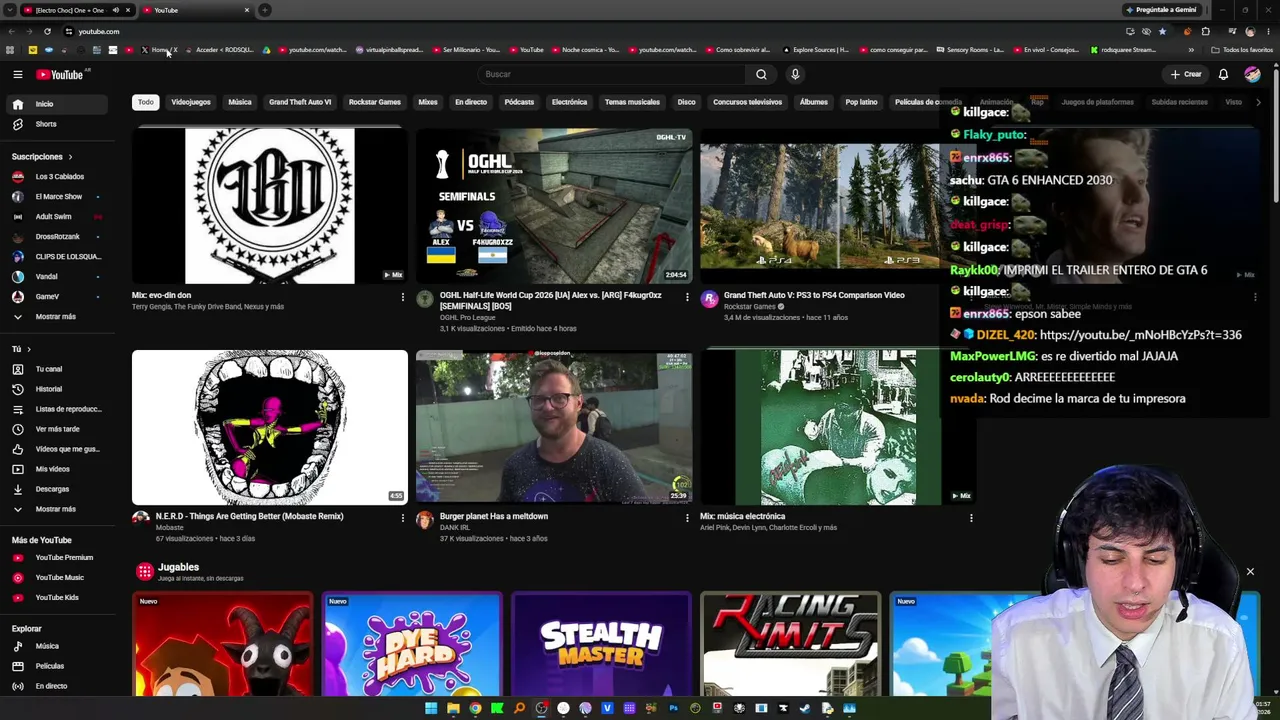
Task: Expand Mostrar más under Tú section
Action: coord(57,509)
